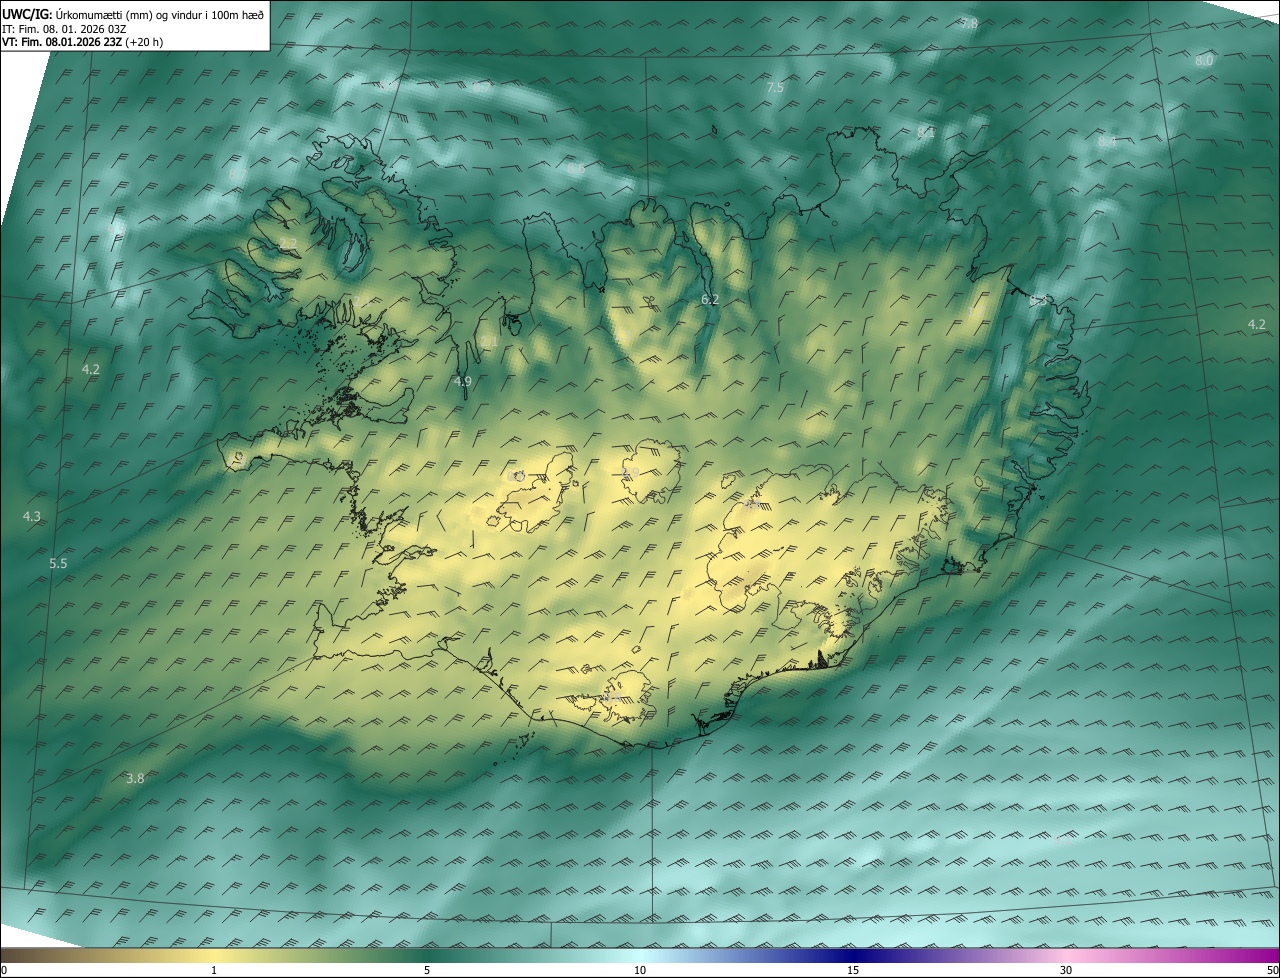The height and width of the screenshot is (978, 1280).
Task: Click the 6.2 value label on the map
Action: 710,299
